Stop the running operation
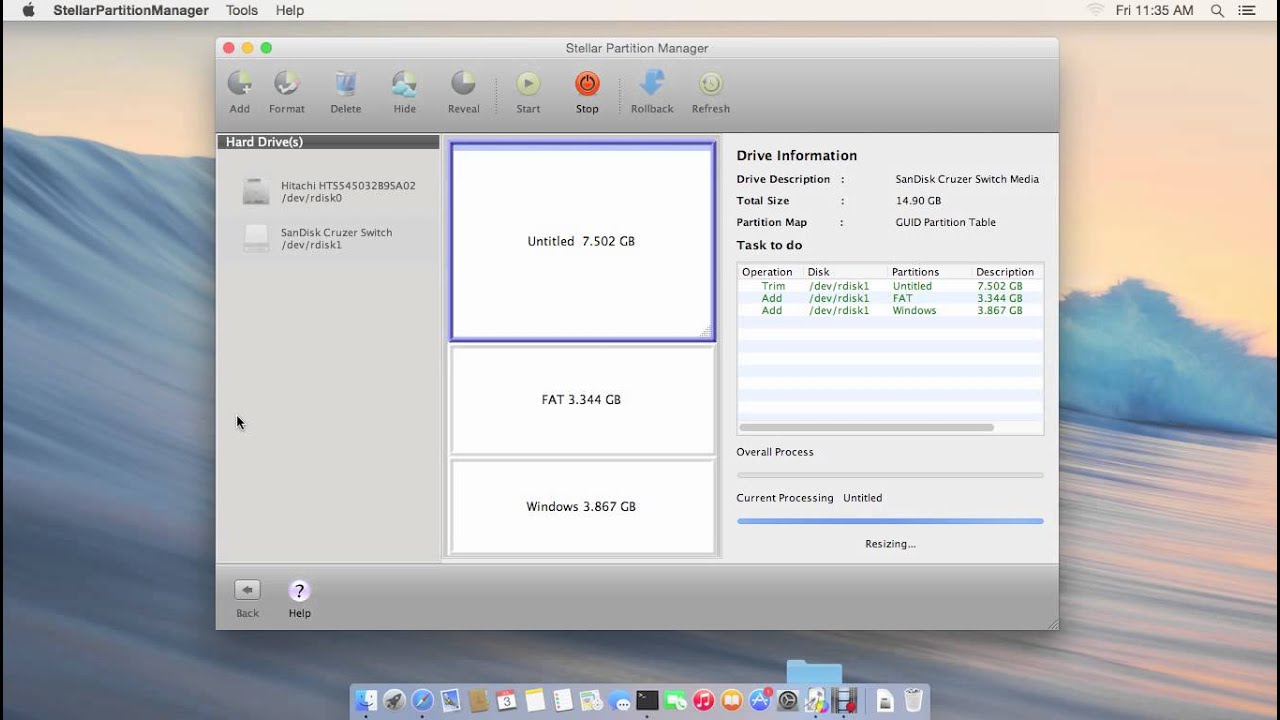Viewport: 1280px width, 720px height. [x=587, y=83]
